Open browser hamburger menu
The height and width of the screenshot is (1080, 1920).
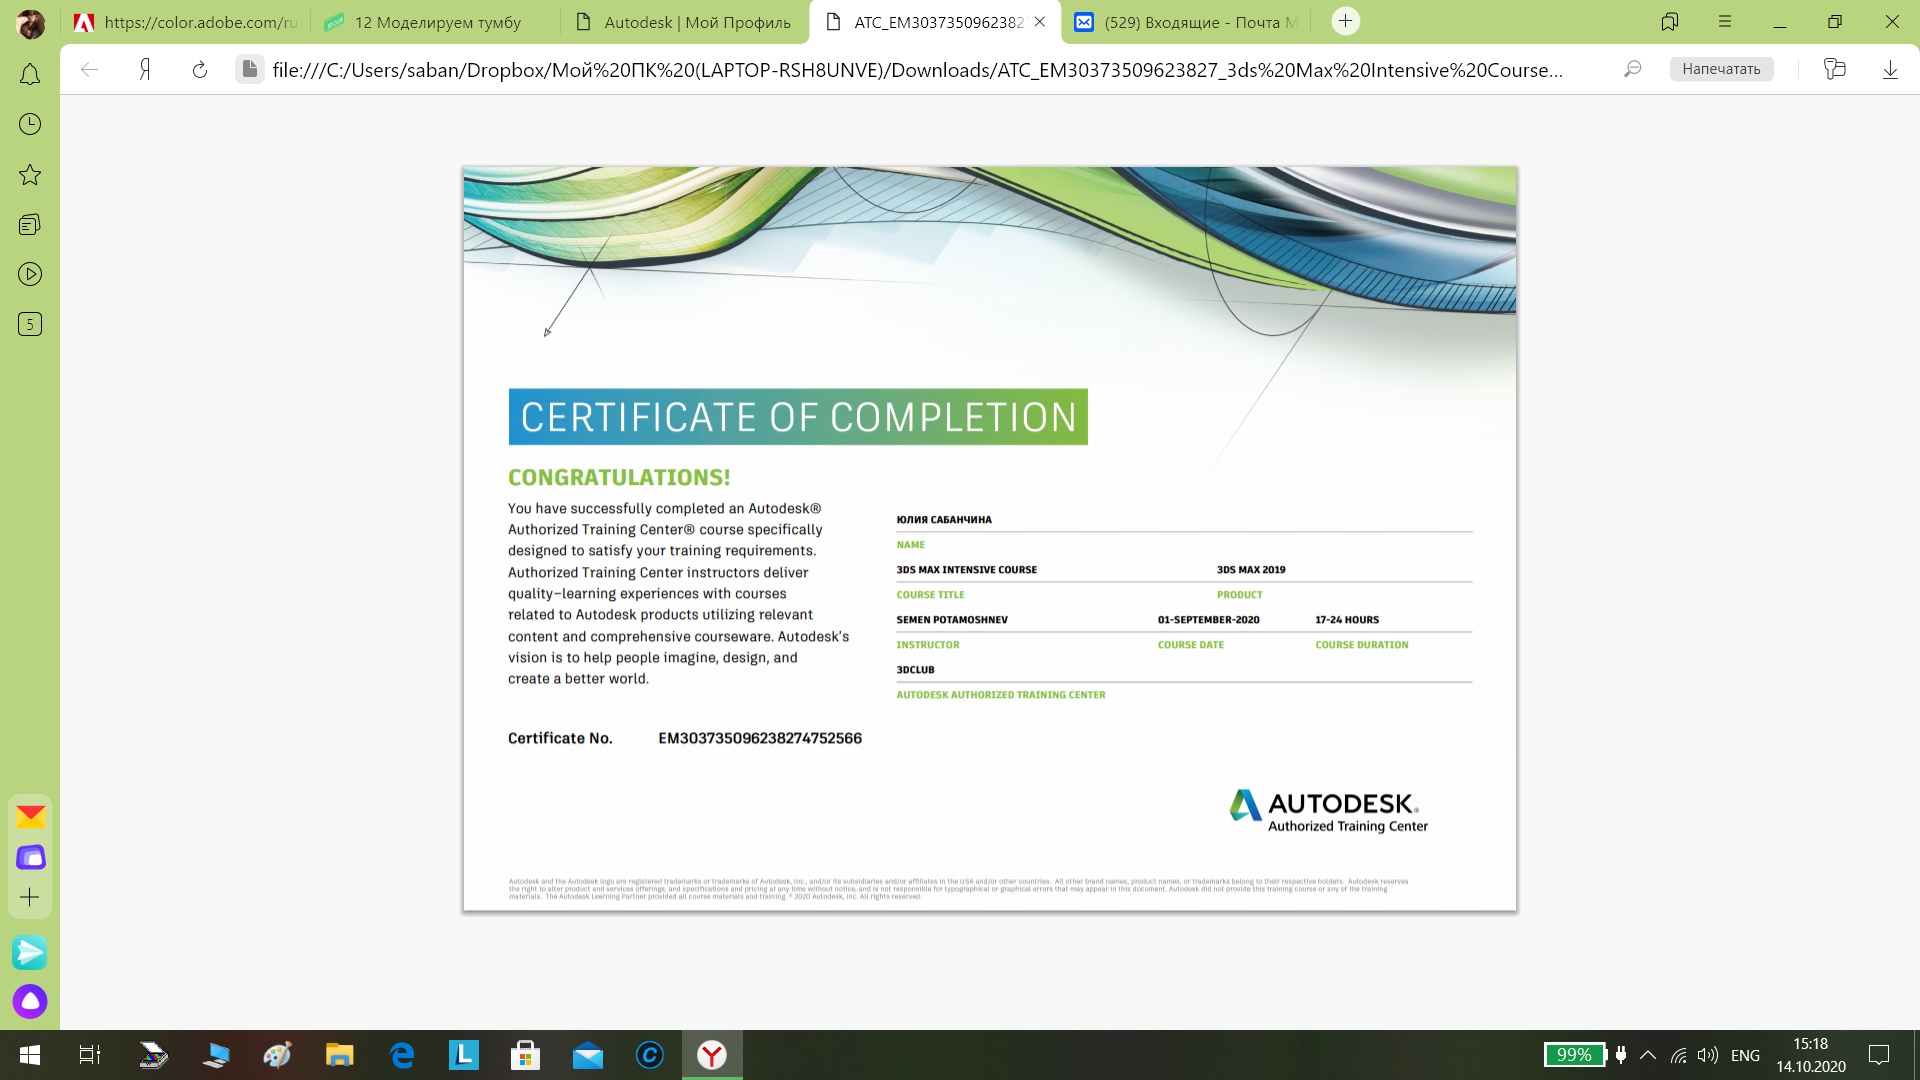pos(1725,21)
